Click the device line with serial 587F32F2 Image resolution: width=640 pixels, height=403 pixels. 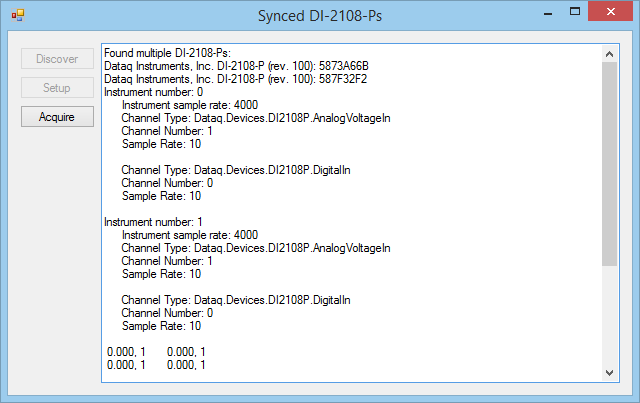pos(236,79)
